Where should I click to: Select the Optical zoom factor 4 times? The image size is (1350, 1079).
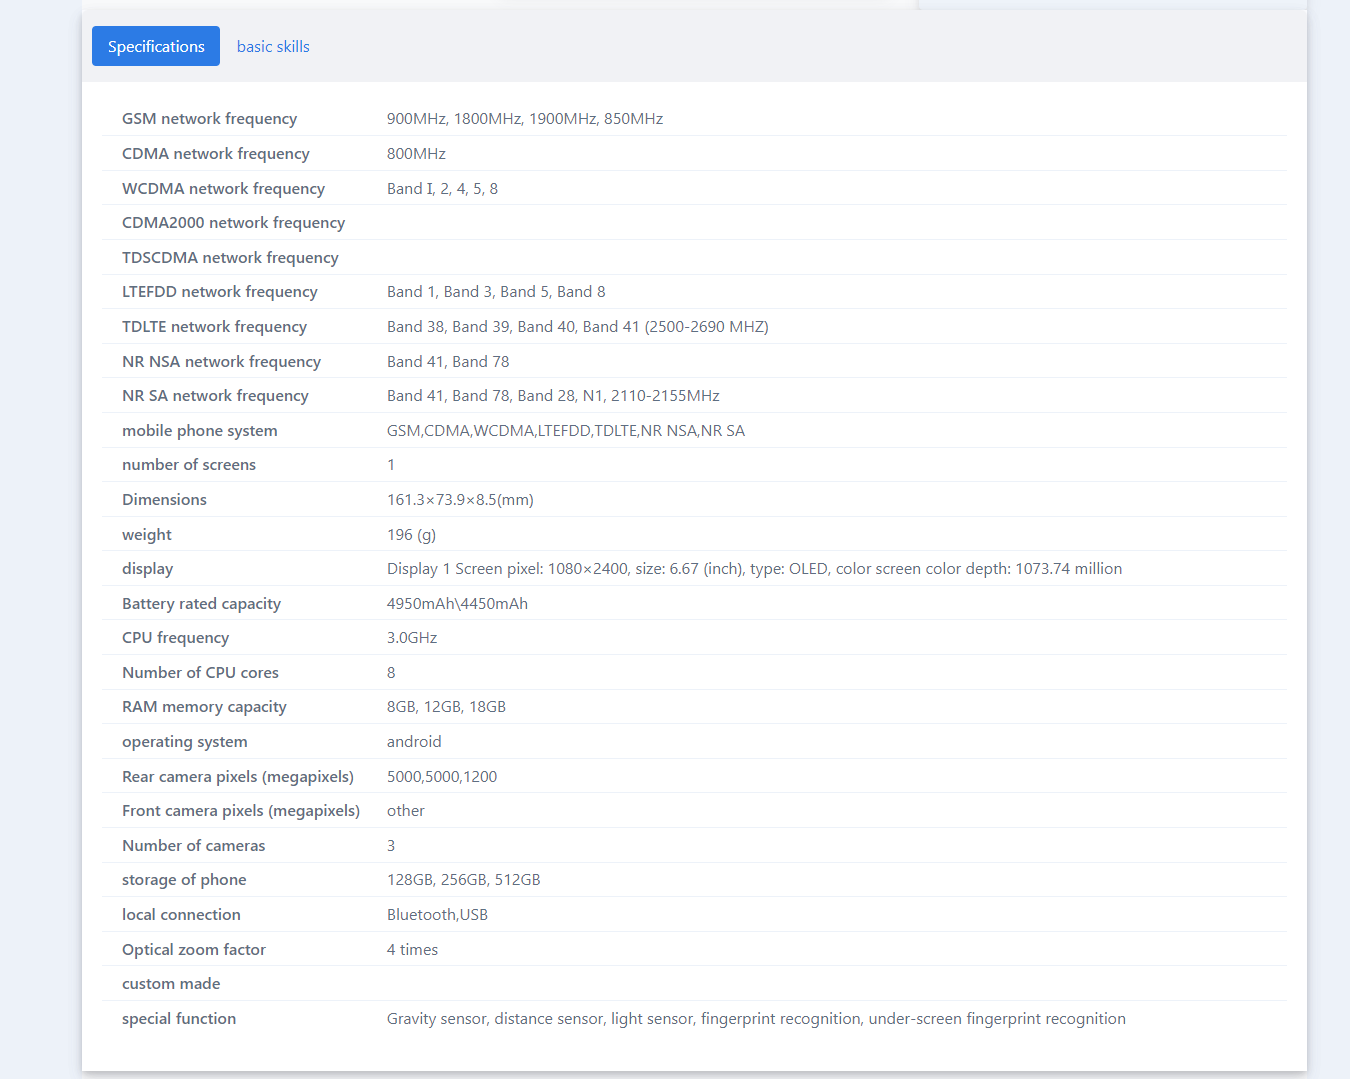tap(412, 949)
